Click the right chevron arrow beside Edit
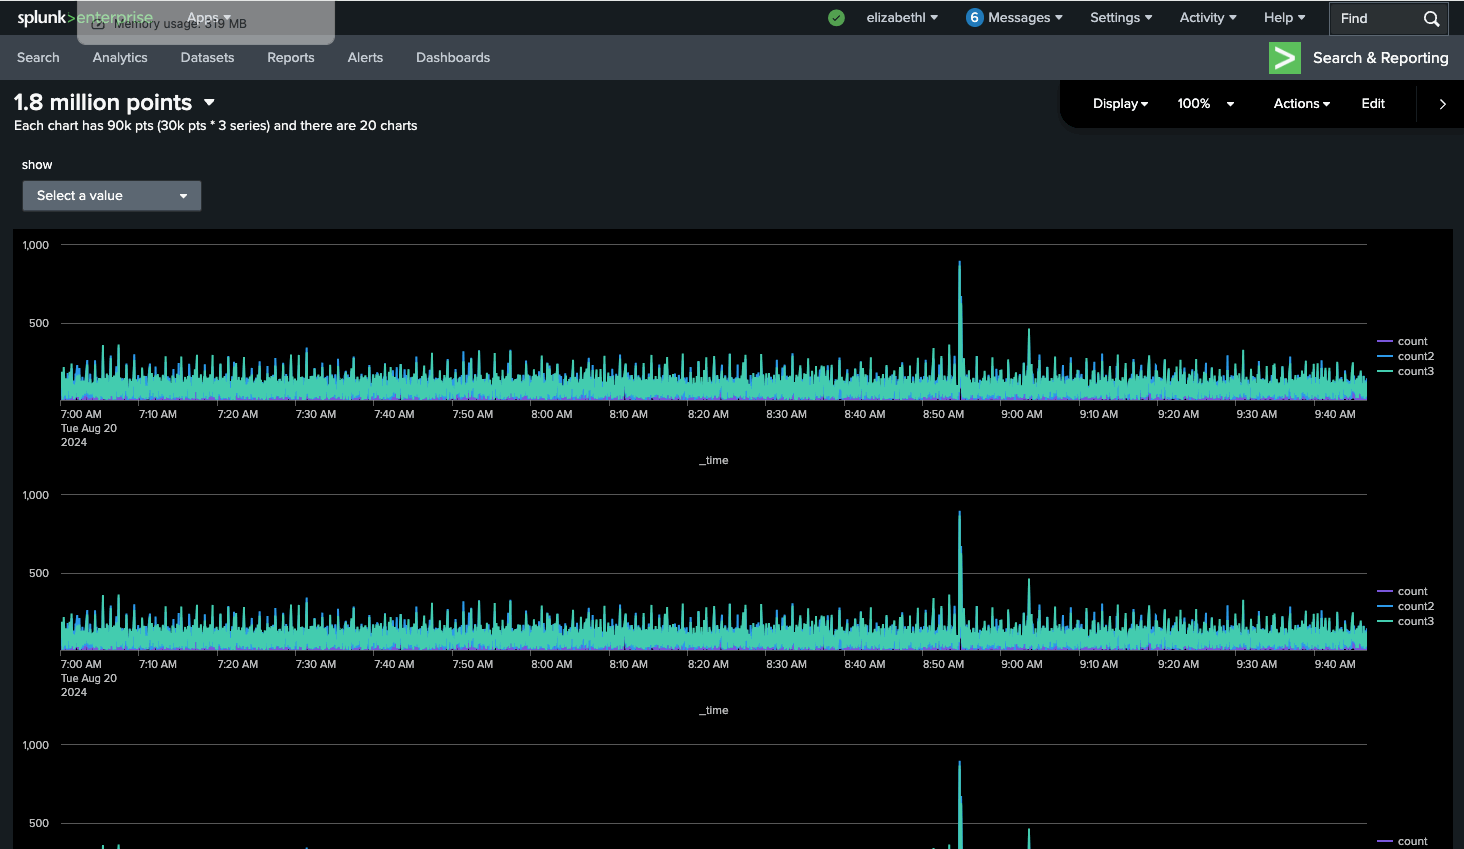This screenshot has width=1464, height=849. 1442,104
